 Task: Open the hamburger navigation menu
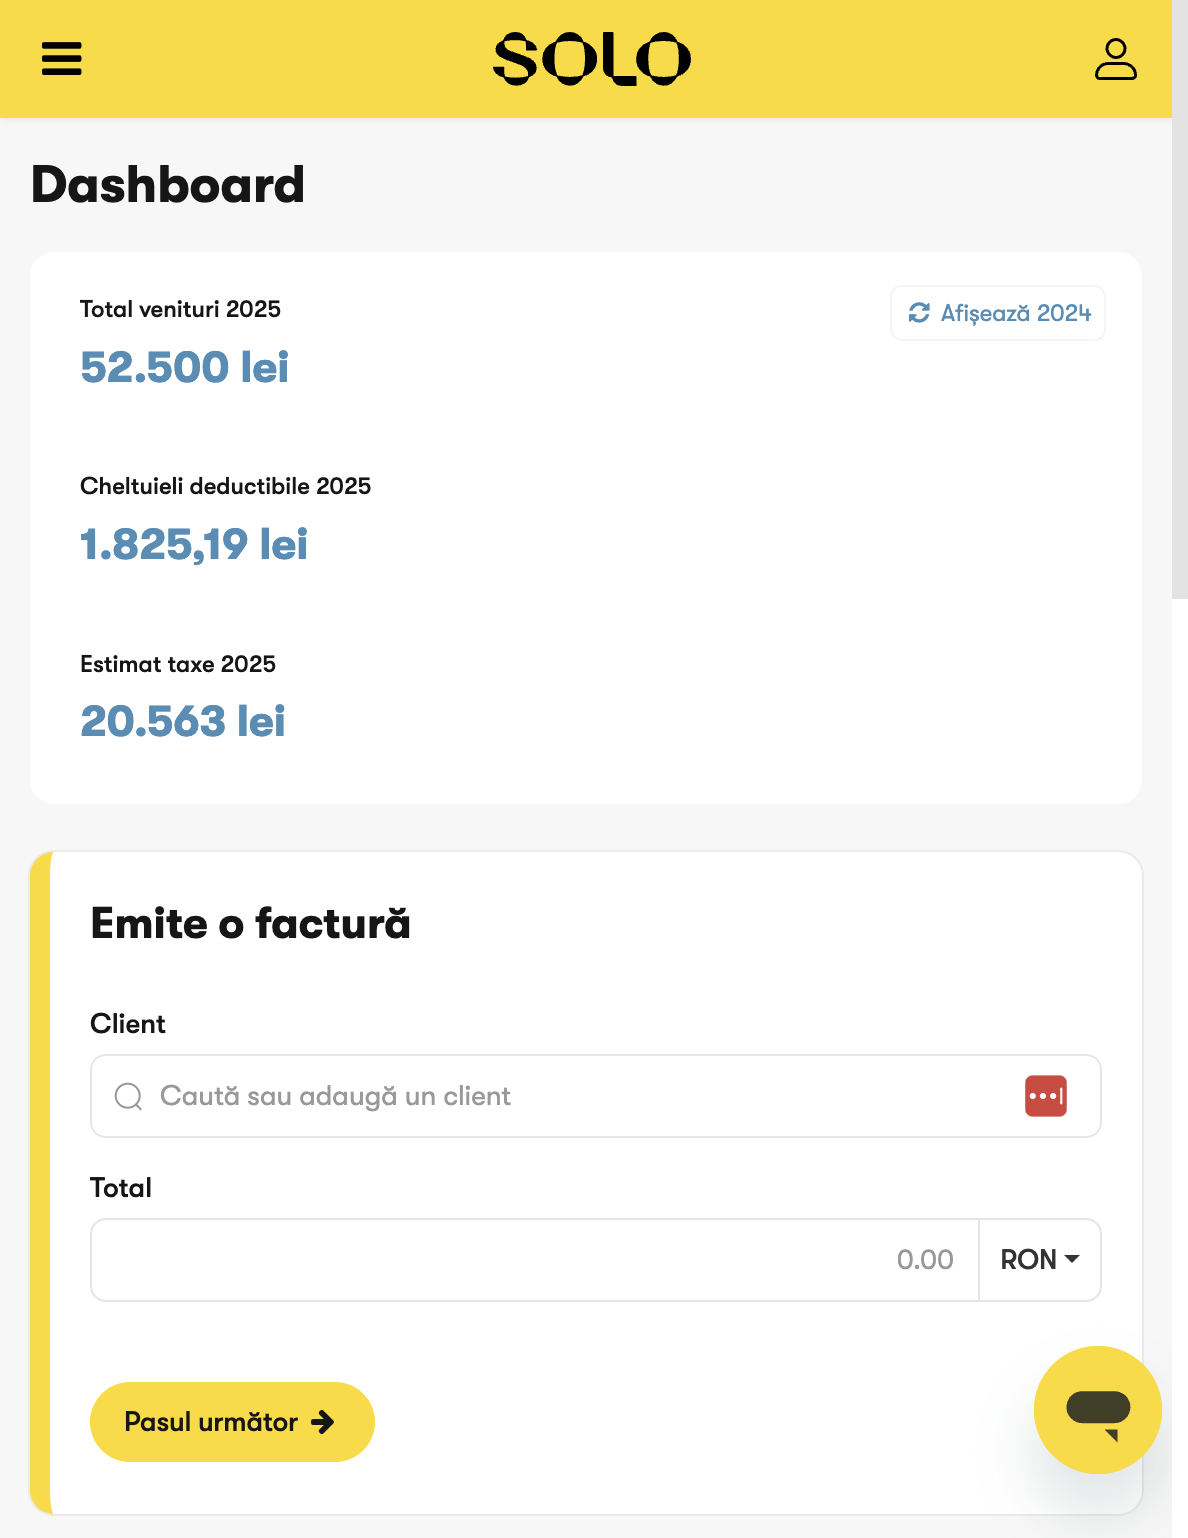click(61, 59)
